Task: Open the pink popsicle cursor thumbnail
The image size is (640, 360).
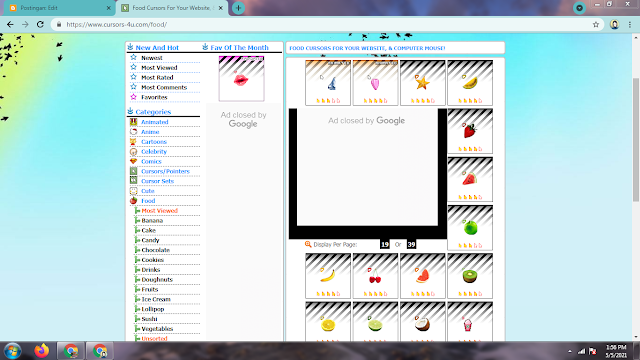Action: 375,82
